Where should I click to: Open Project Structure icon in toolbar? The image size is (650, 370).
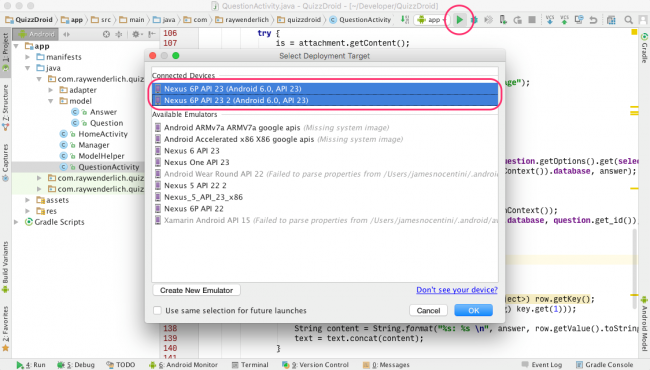[611, 19]
